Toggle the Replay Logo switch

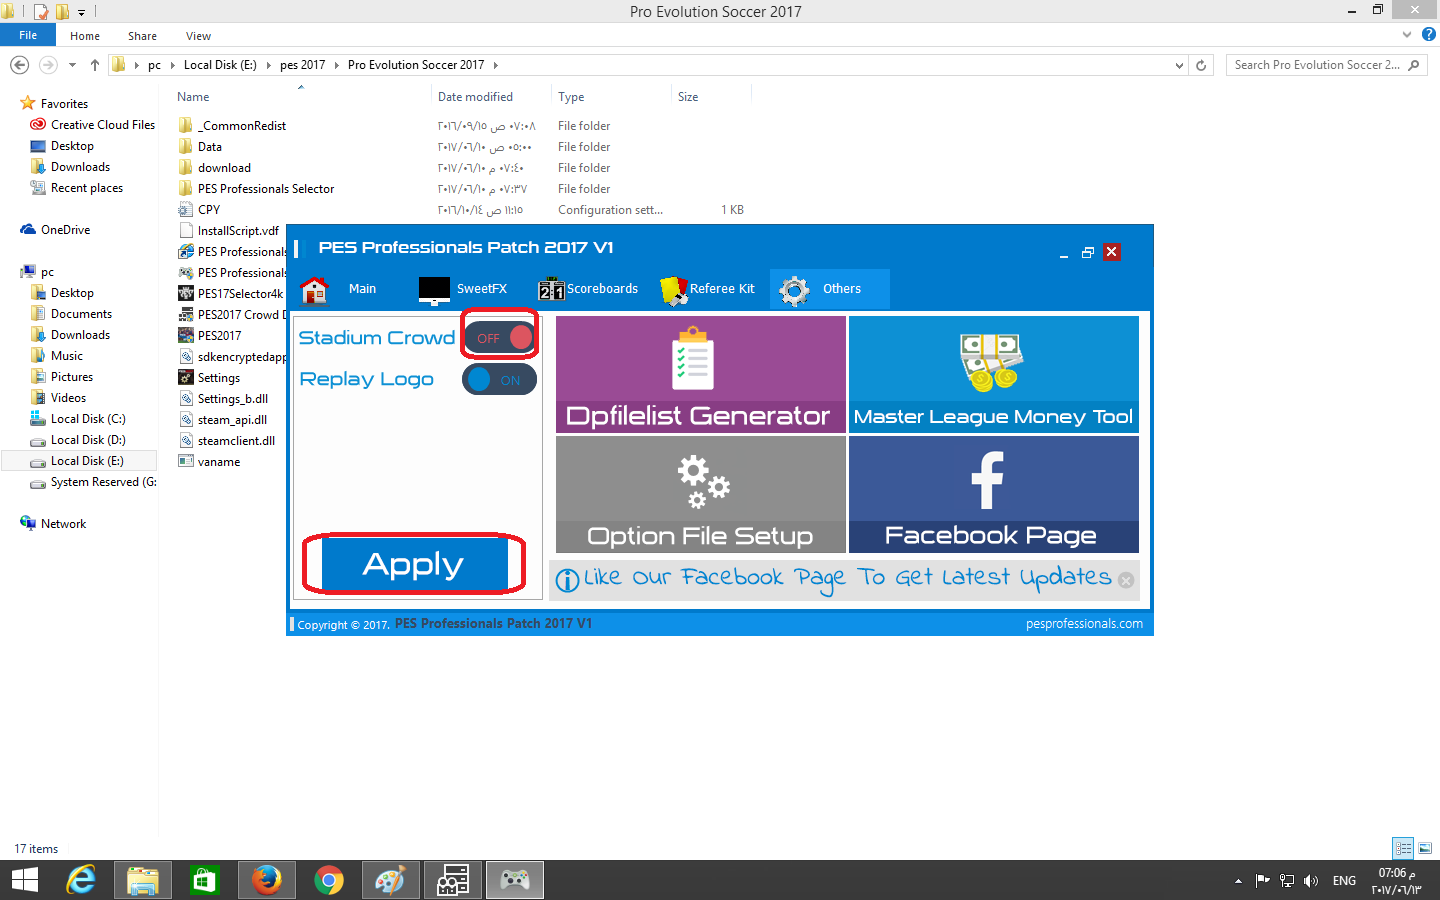click(499, 380)
